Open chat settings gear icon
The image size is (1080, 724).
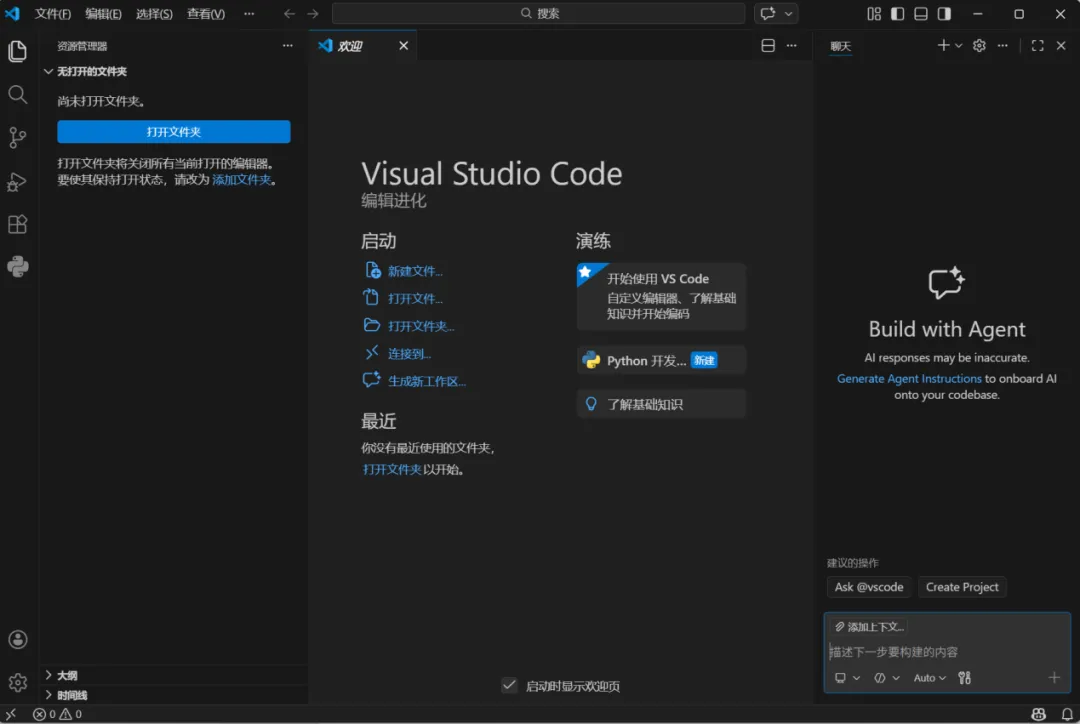click(979, 45)
